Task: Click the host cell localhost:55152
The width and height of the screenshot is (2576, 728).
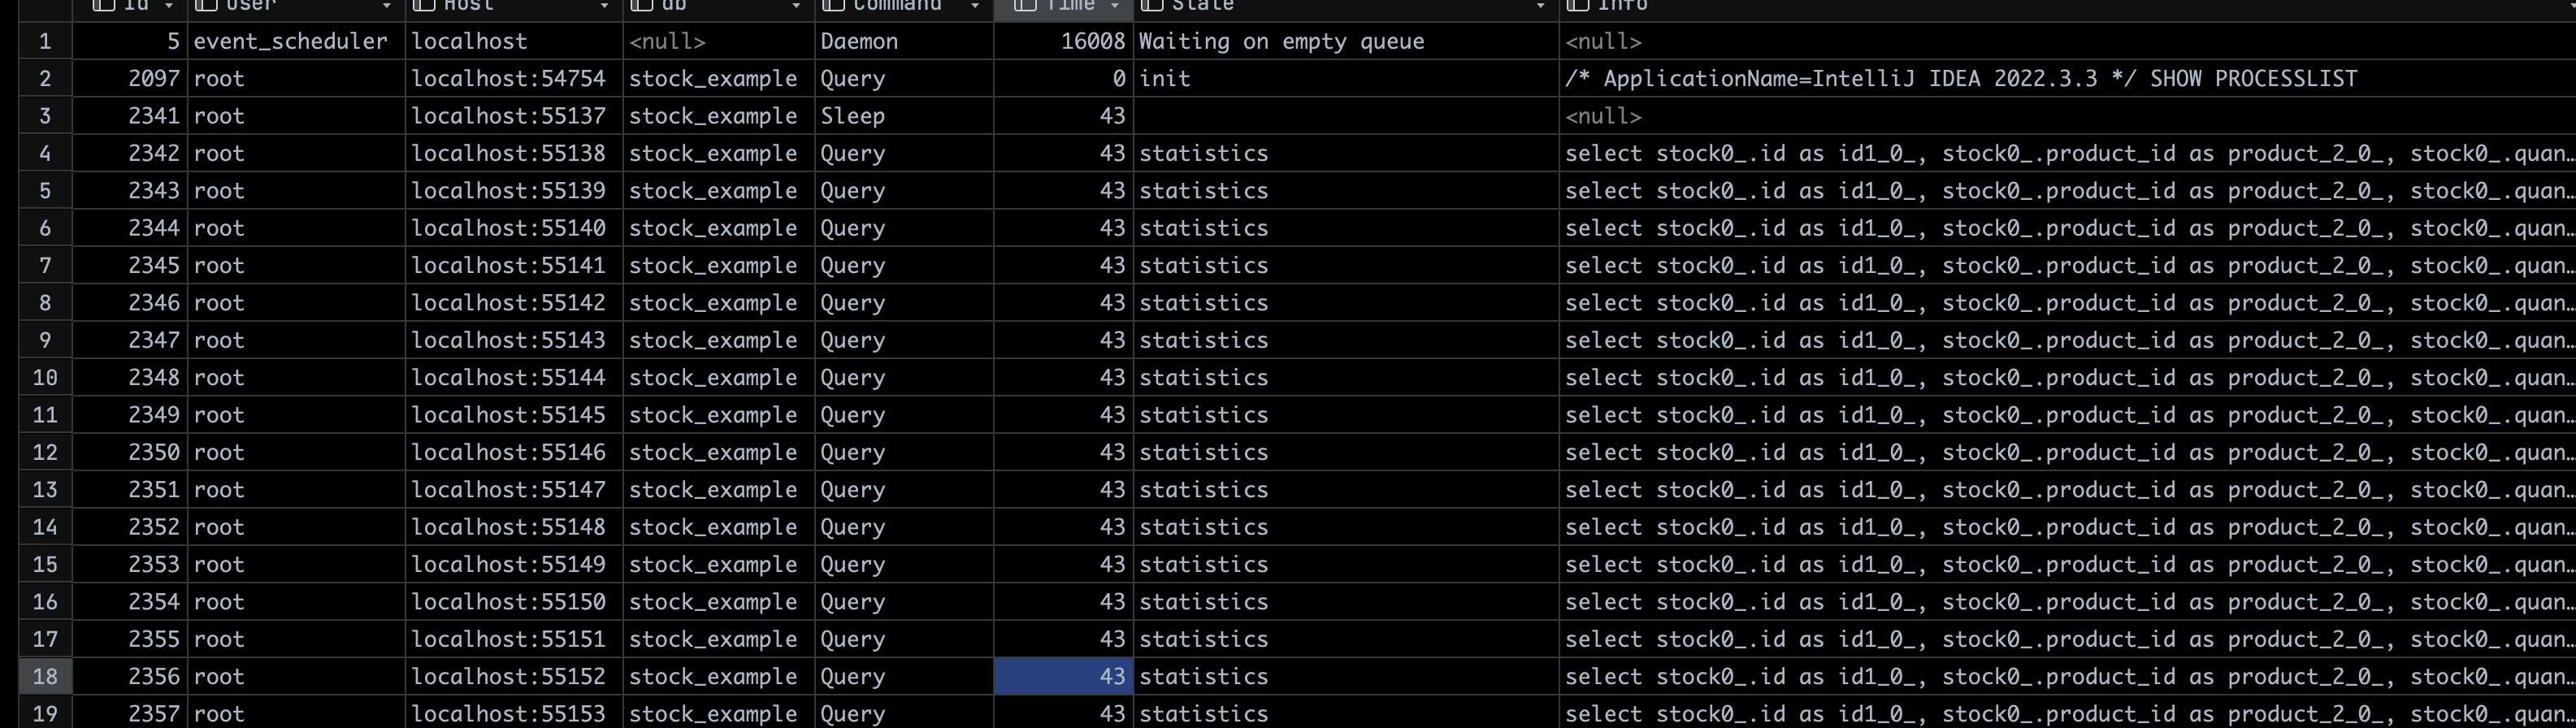Action: [514, 676]
